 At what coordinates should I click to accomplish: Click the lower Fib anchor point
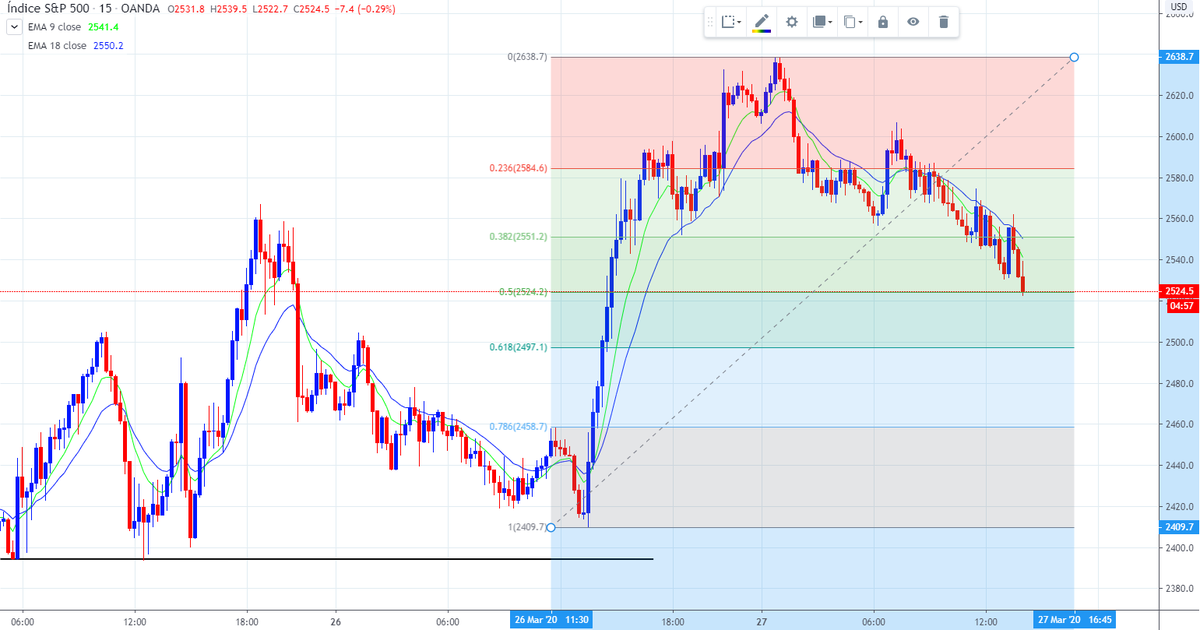click(551, 528)
